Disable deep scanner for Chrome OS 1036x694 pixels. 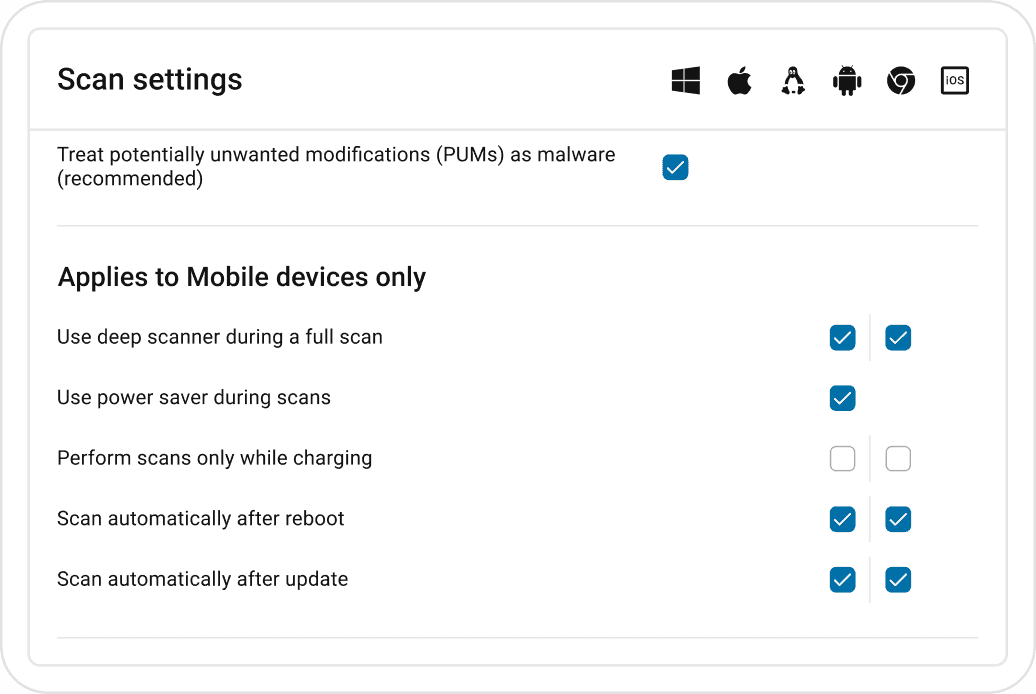point(898,338)
